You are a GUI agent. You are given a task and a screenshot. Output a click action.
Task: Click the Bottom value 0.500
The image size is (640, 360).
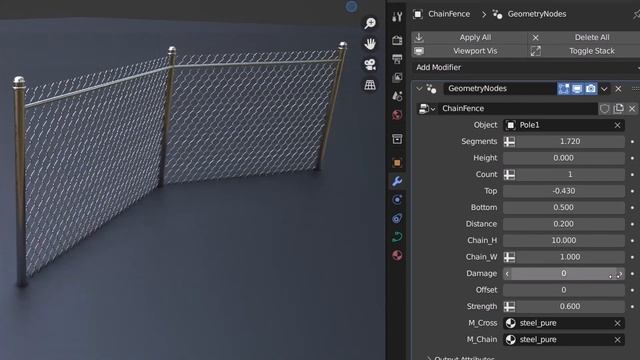(564, 207)
